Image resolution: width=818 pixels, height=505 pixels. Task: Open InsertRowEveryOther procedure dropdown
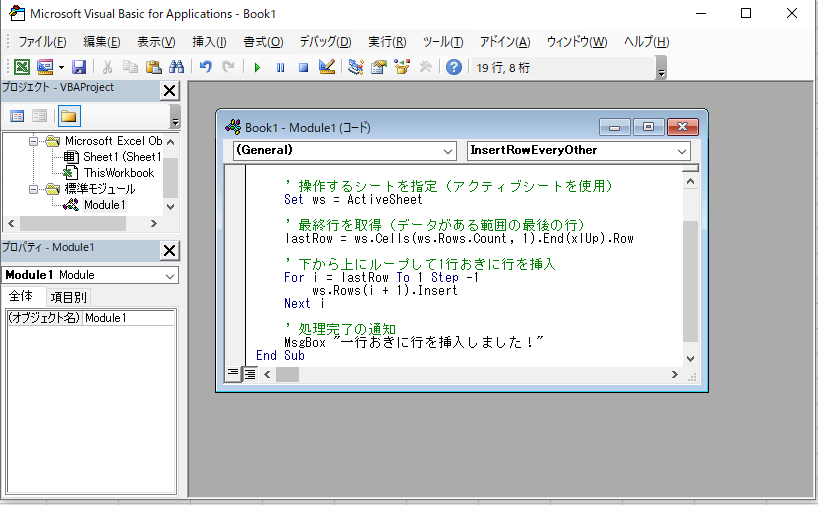[682, 151]
